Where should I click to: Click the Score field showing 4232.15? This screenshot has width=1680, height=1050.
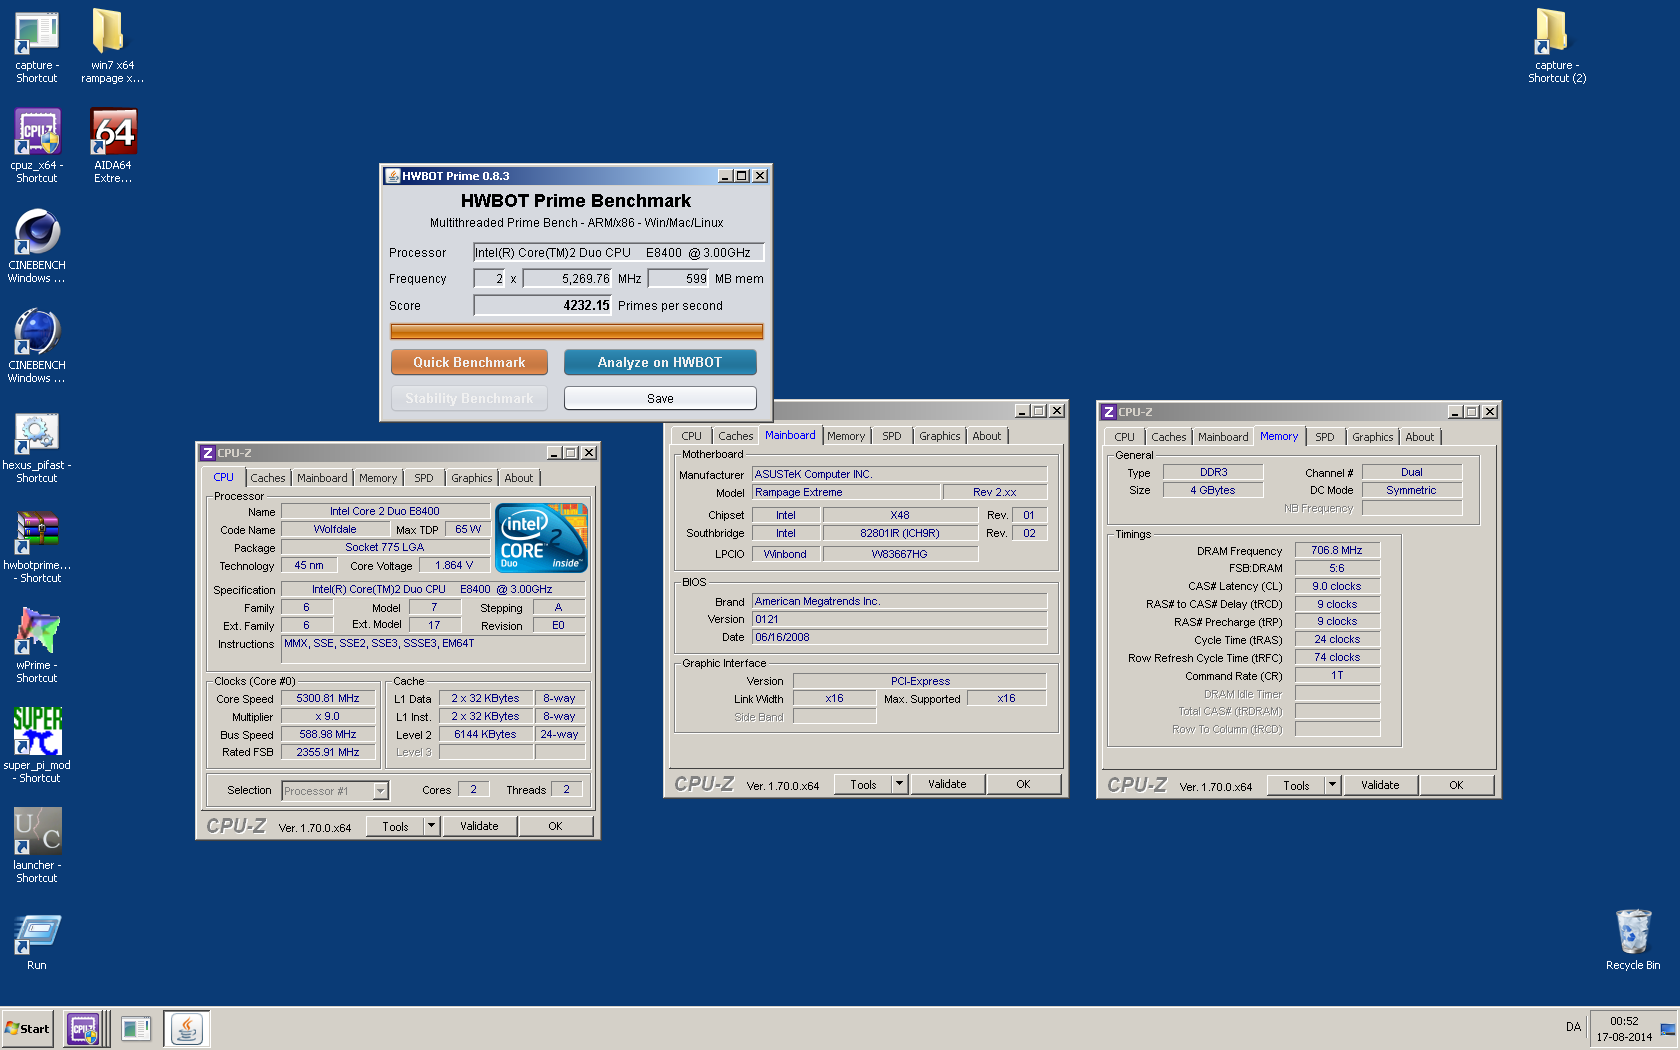click(x=542, y=306)
